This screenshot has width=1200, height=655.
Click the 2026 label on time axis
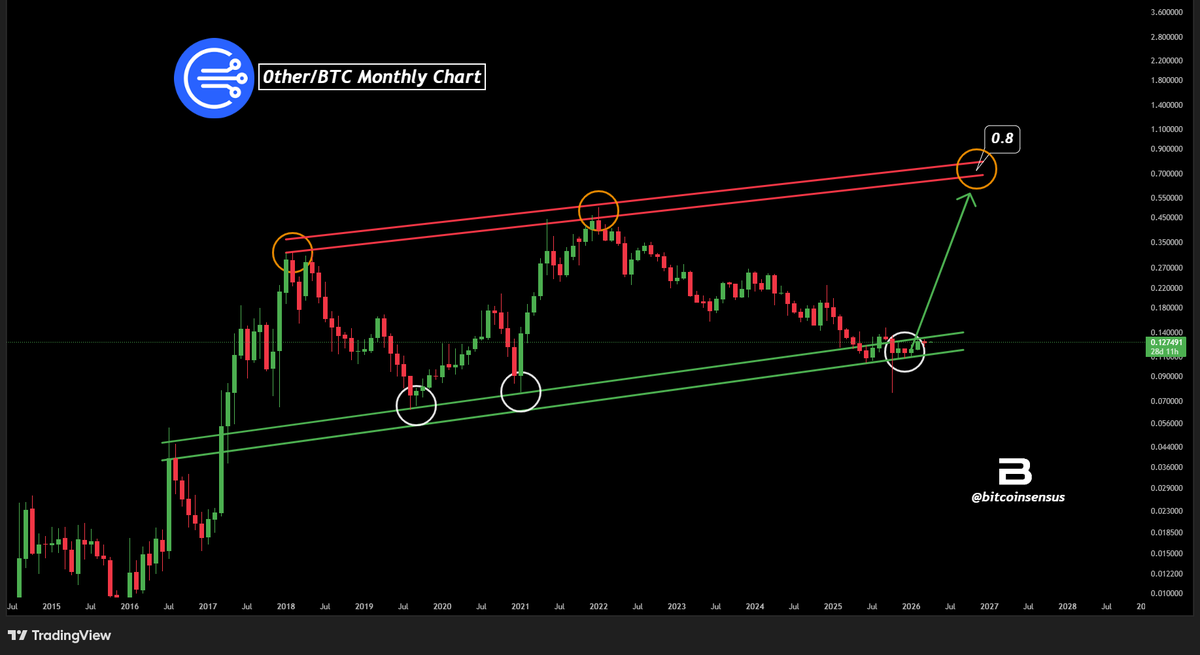911,606
